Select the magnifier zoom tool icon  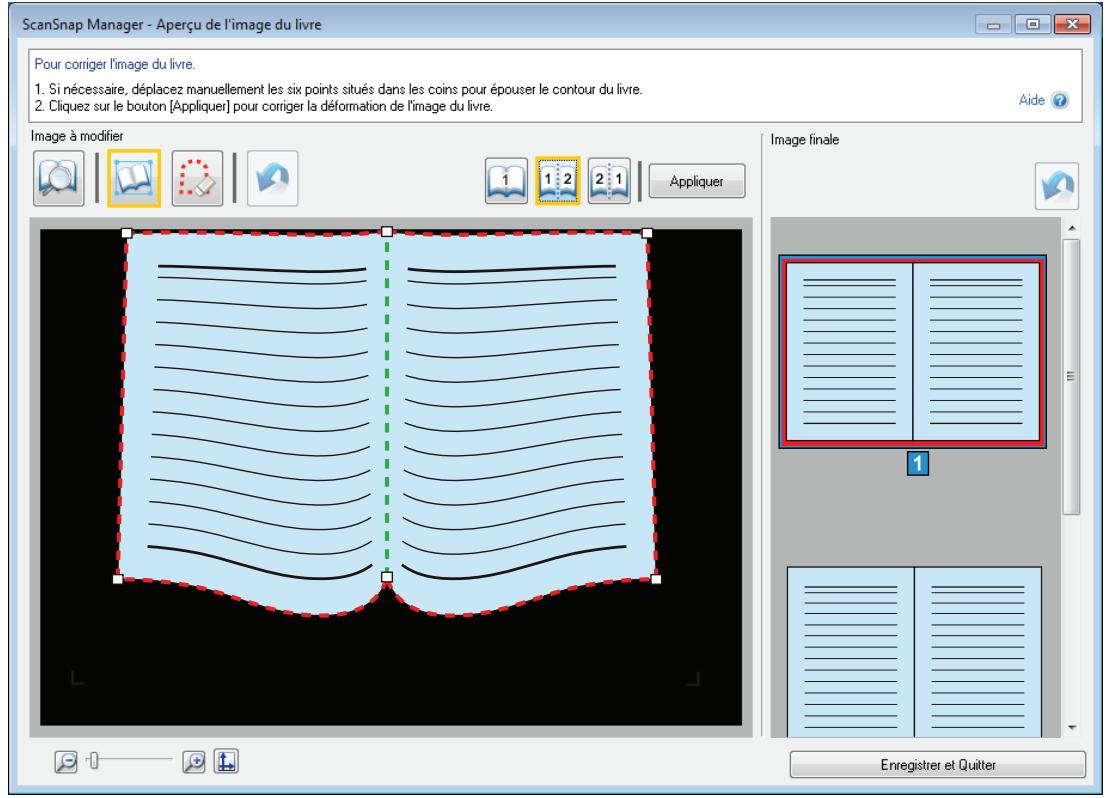point(59,179)
